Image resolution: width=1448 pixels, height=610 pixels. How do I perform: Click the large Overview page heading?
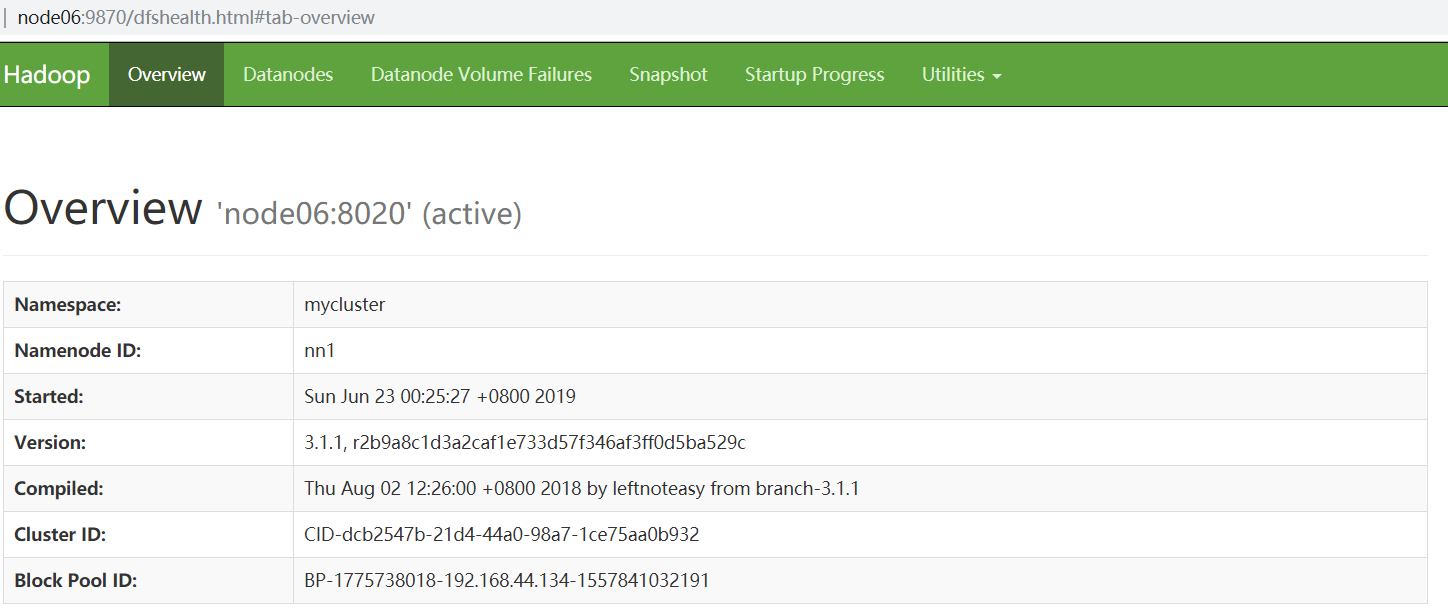(103, 208)
